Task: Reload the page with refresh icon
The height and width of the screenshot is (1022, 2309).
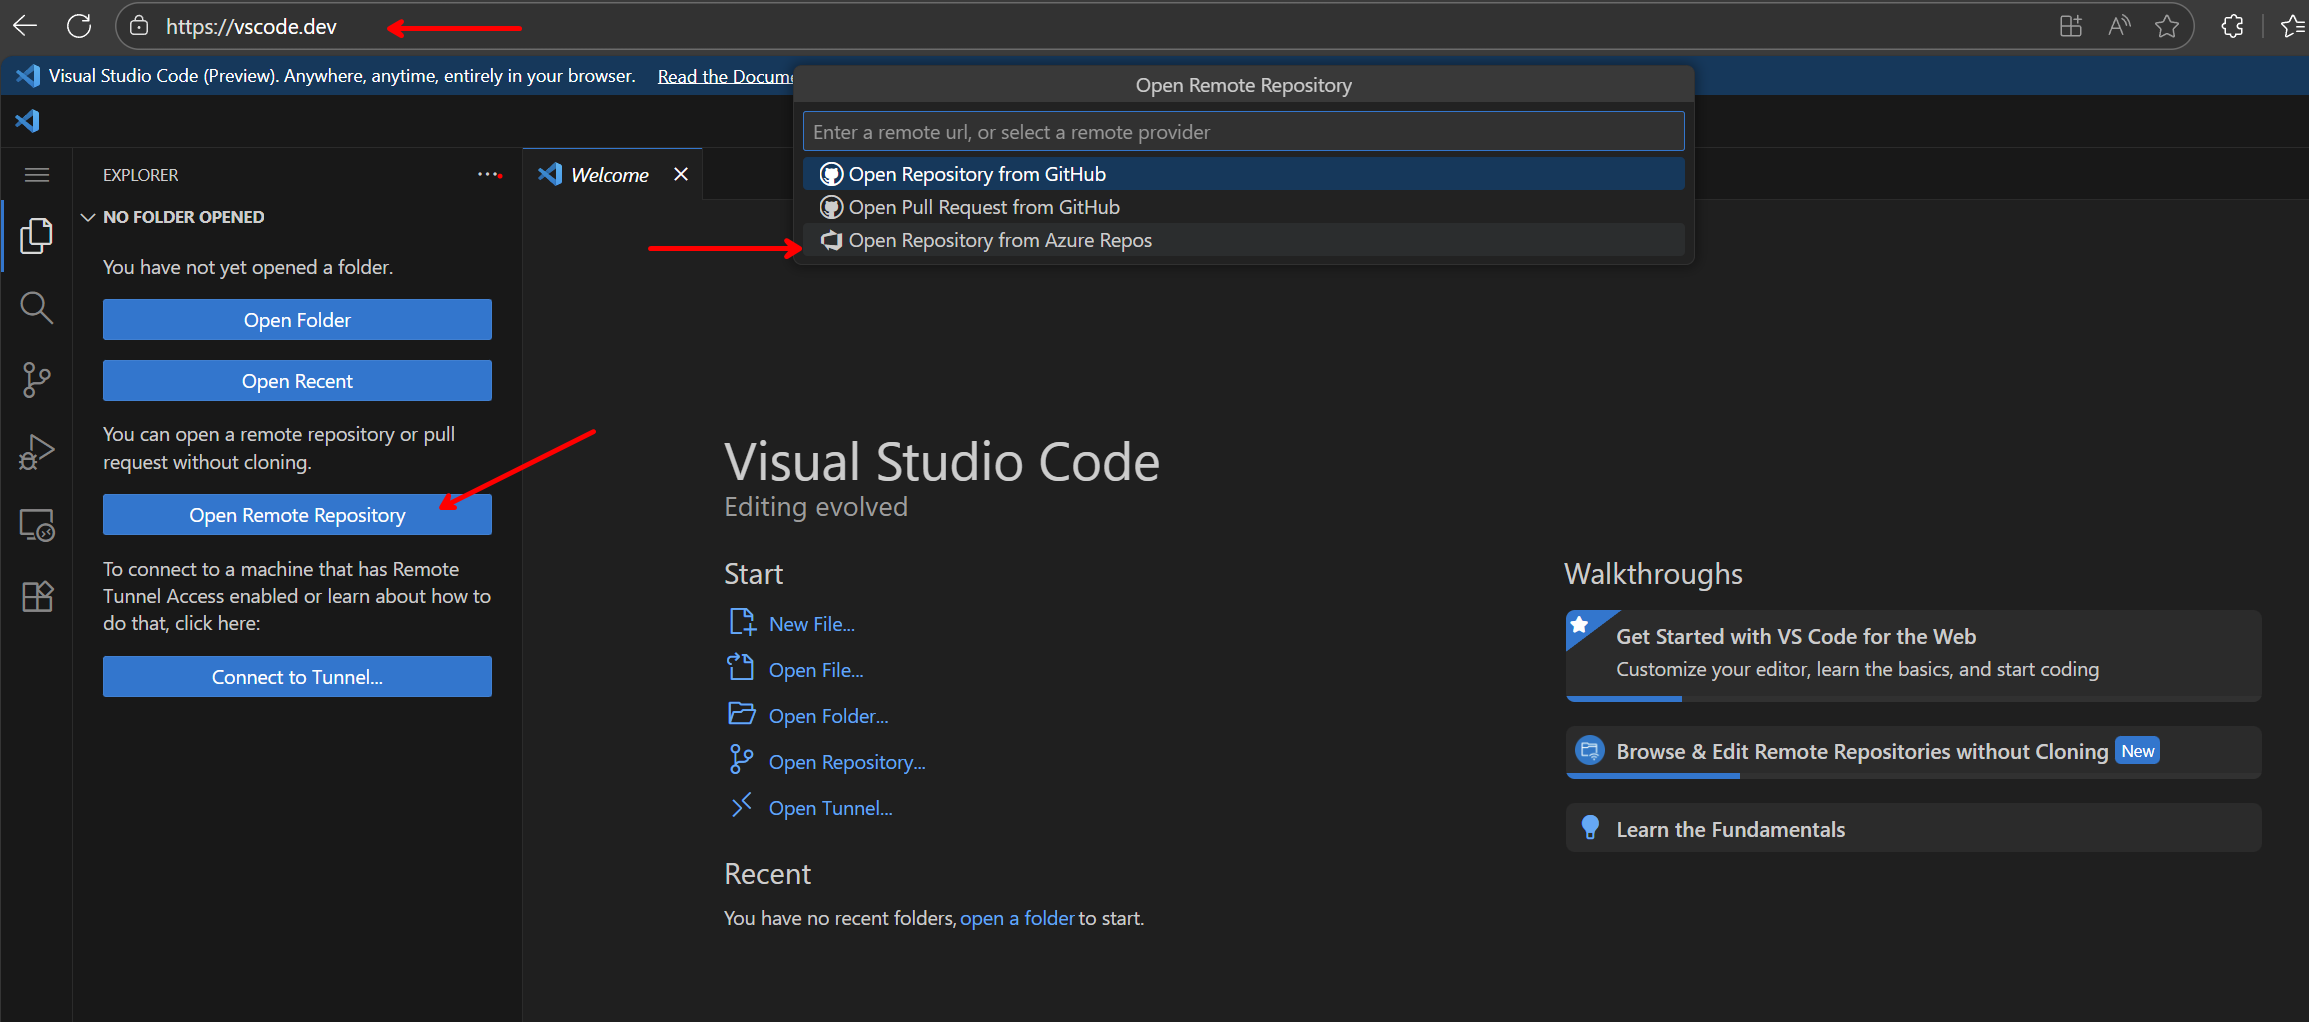Action: 79,26
